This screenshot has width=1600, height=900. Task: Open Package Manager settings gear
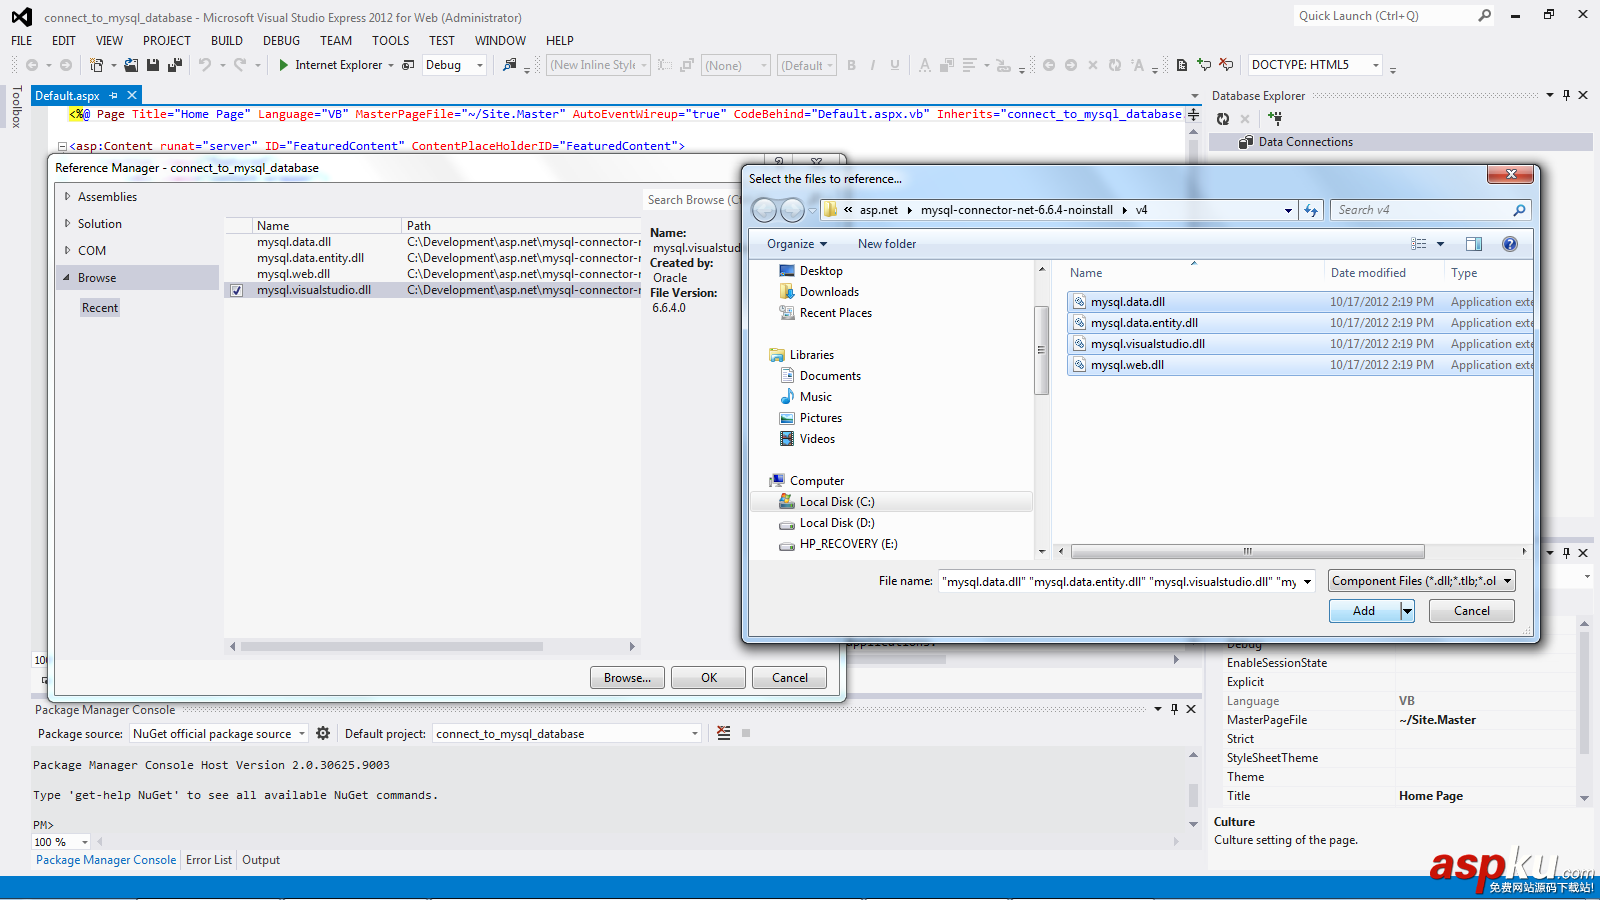click(323, 733)
